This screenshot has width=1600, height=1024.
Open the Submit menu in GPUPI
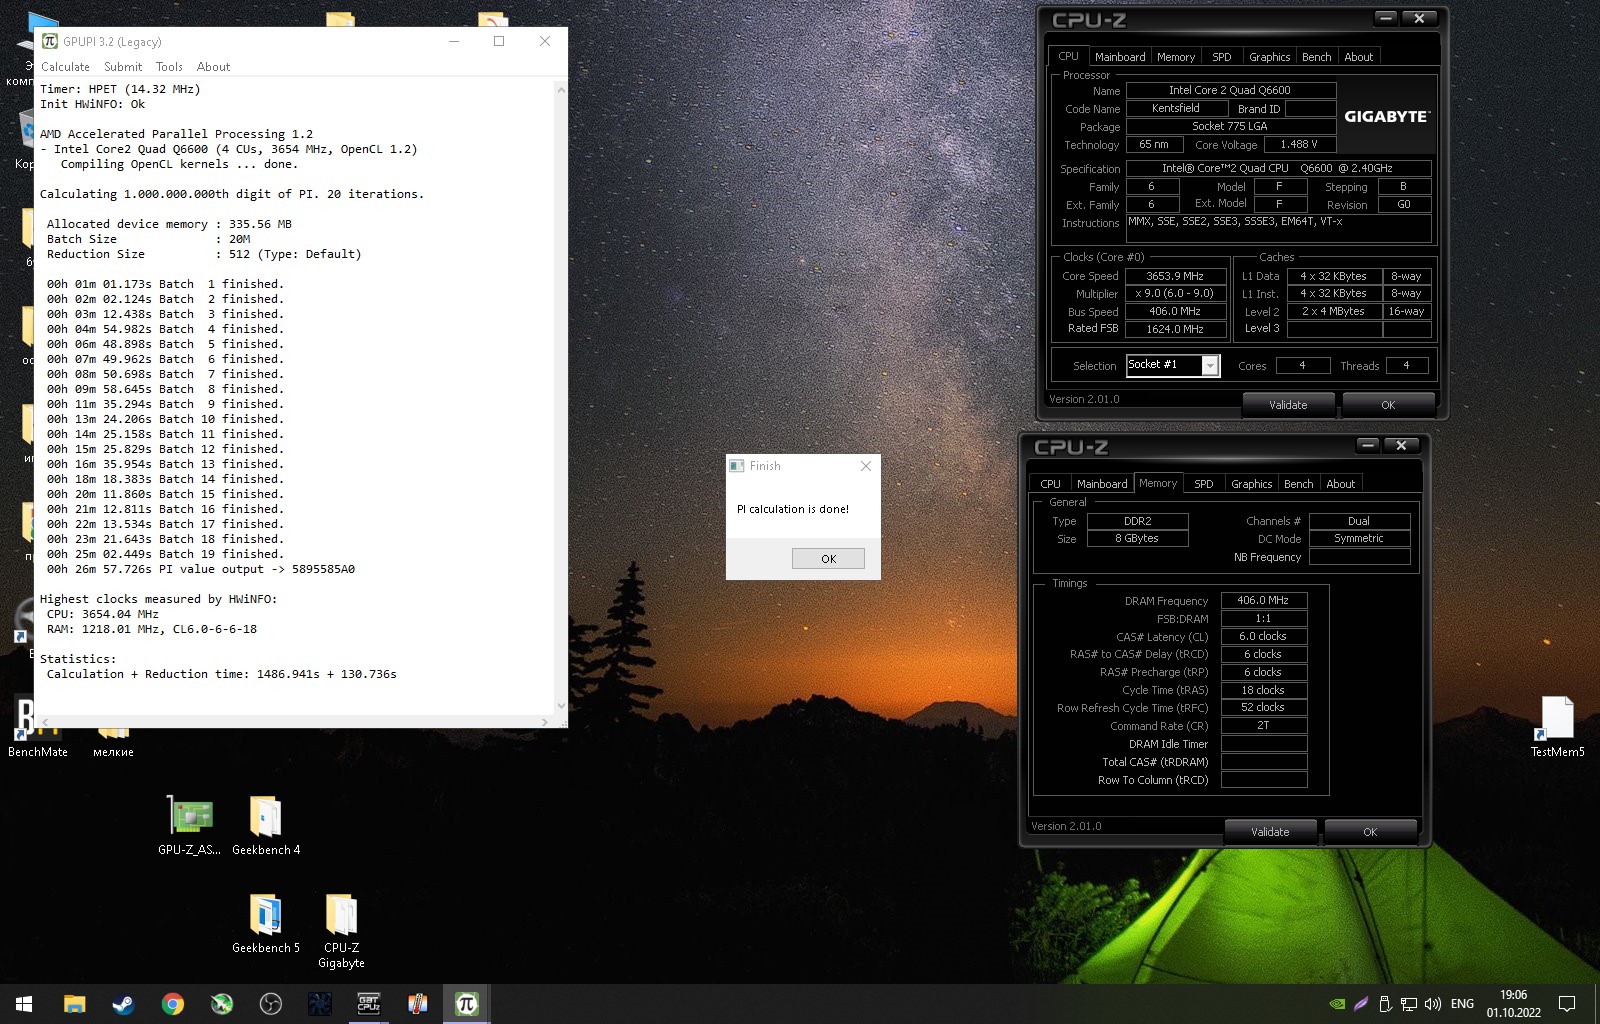point(123,67)
